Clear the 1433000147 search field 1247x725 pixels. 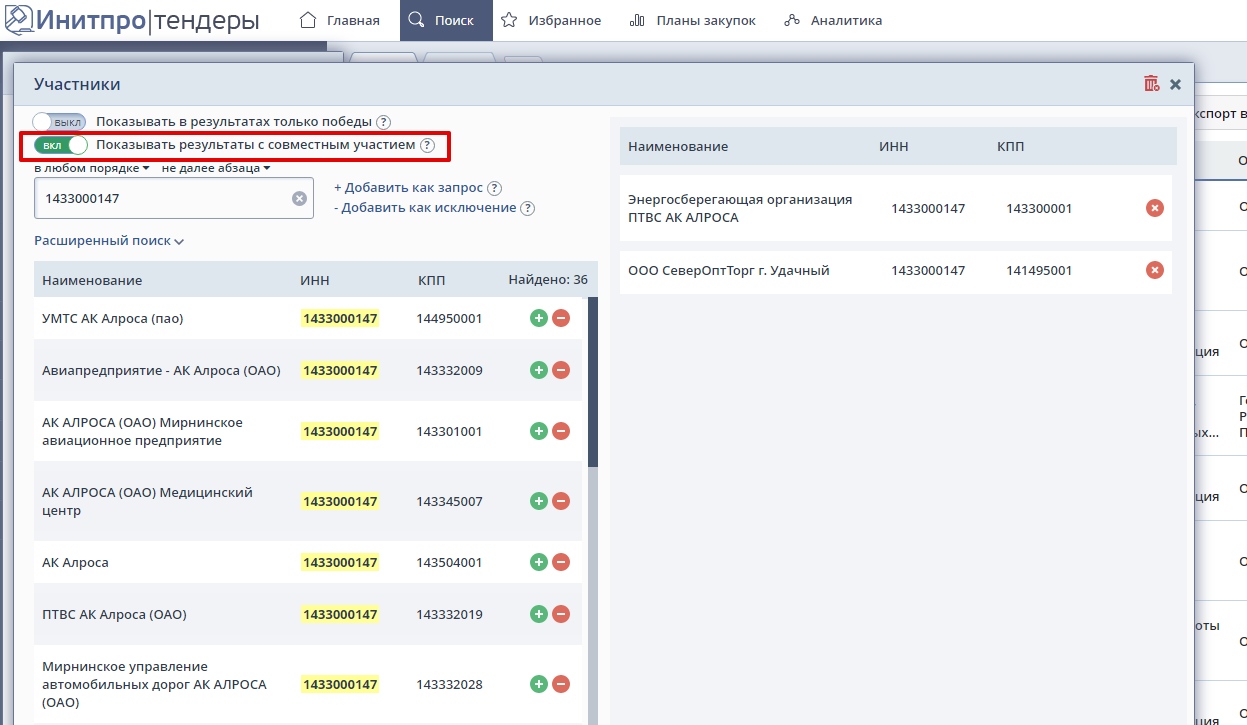tap(299, 198)
